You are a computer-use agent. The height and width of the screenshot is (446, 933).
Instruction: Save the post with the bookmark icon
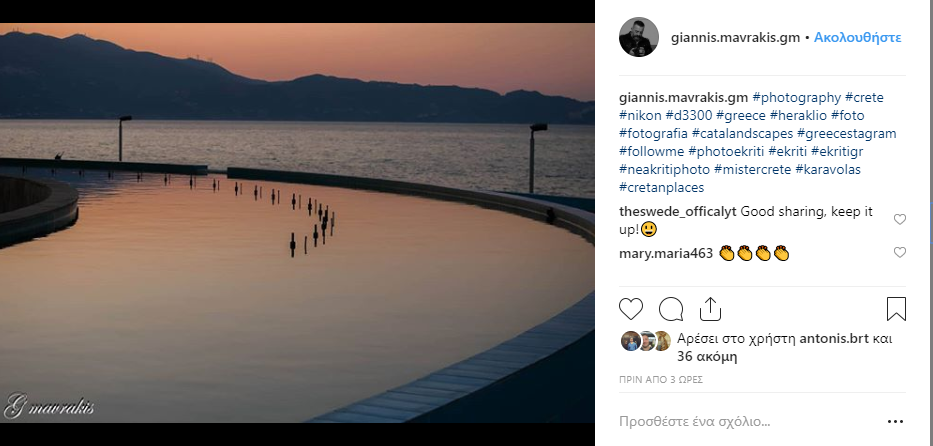pyautogui.click(x=896, y=308)
